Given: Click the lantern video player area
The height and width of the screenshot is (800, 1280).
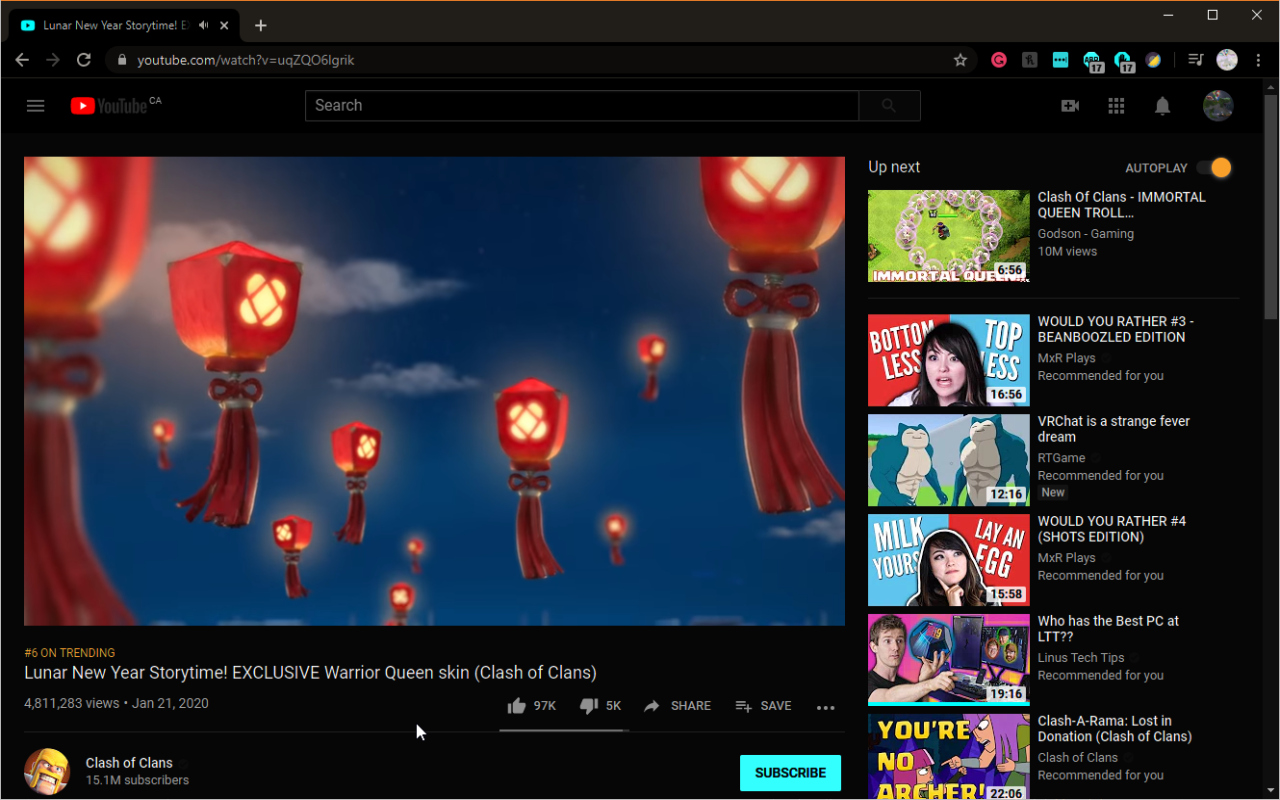Looking at the screenshot, I should (x=434, y=391).
